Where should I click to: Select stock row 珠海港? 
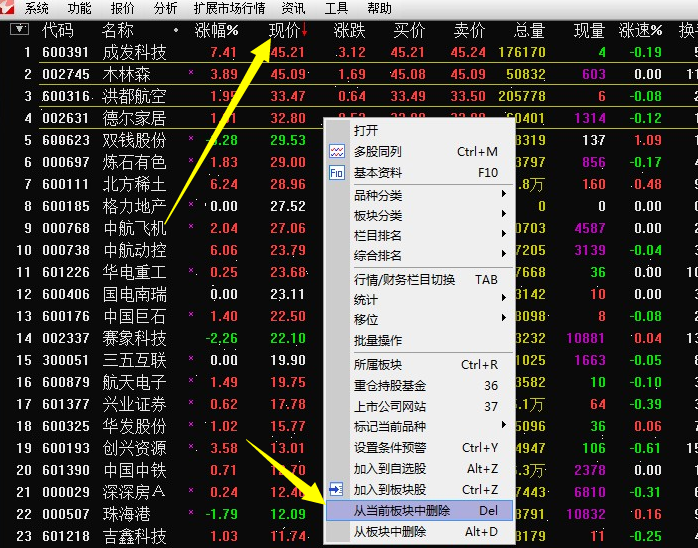click(x=349, y=514)
